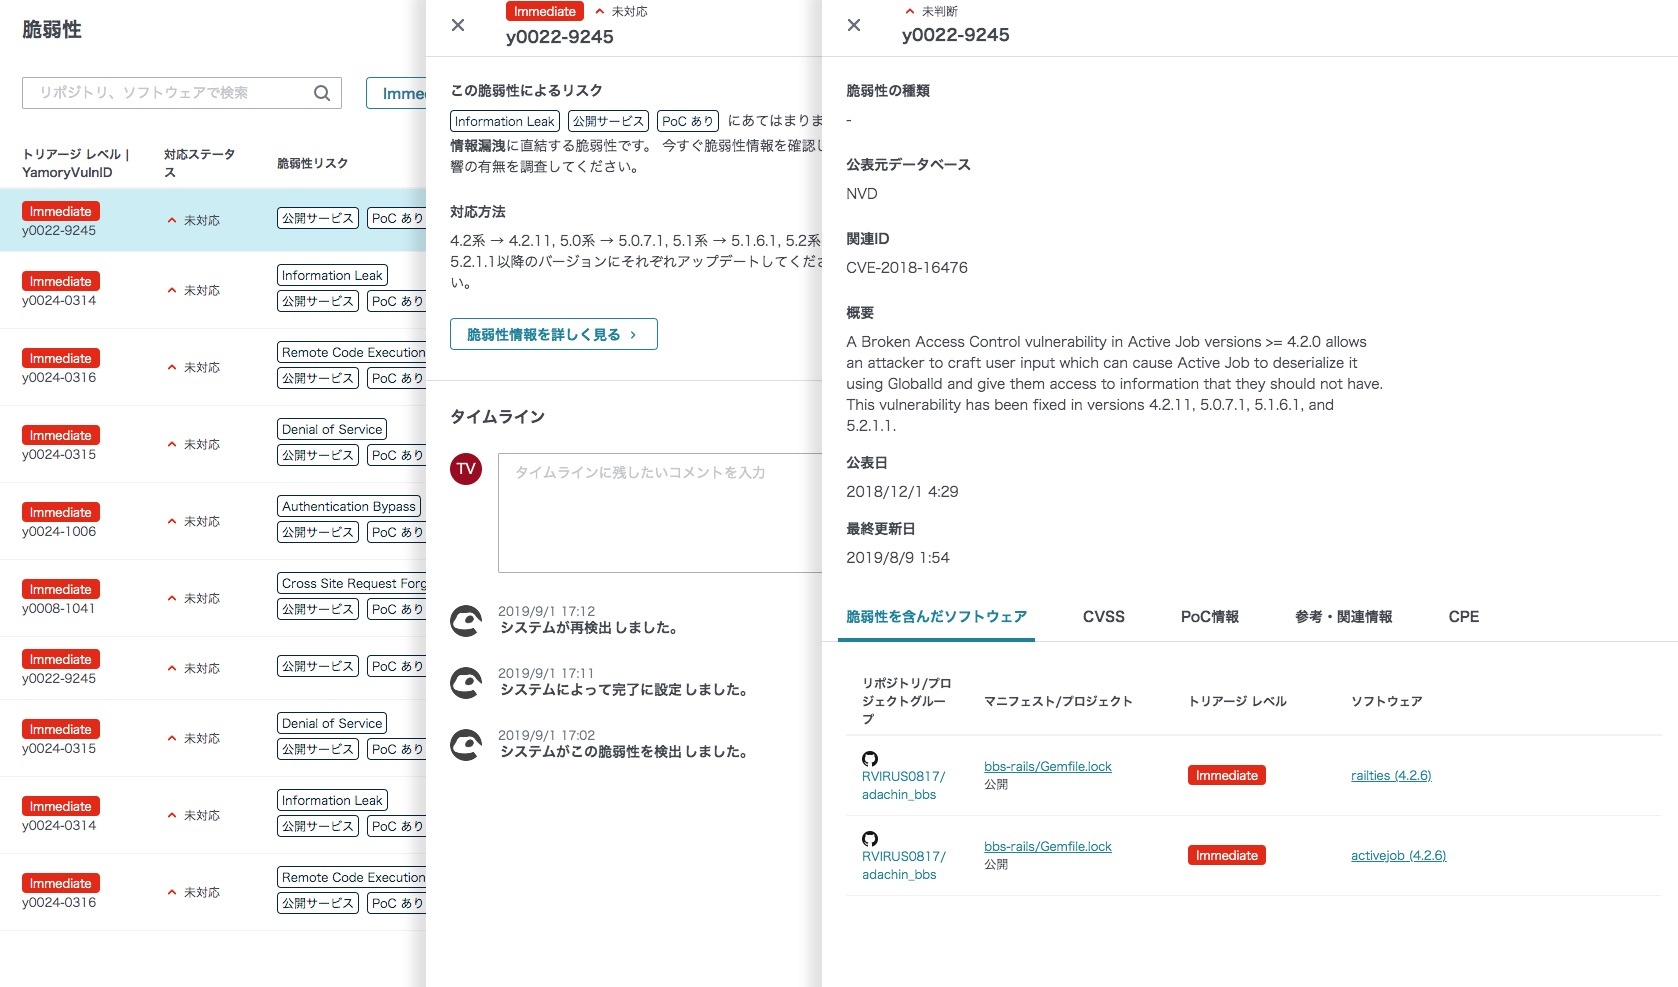Click the TV user avatar in timeline
Screen dimensions: 1678x987
point(466,469)
